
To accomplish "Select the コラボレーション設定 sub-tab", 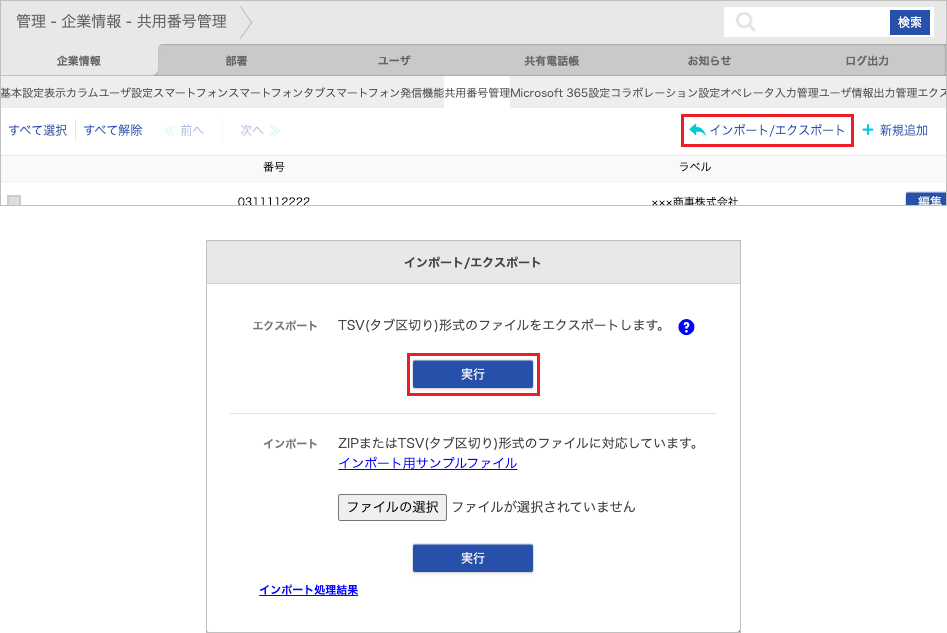I will point(665,92).
